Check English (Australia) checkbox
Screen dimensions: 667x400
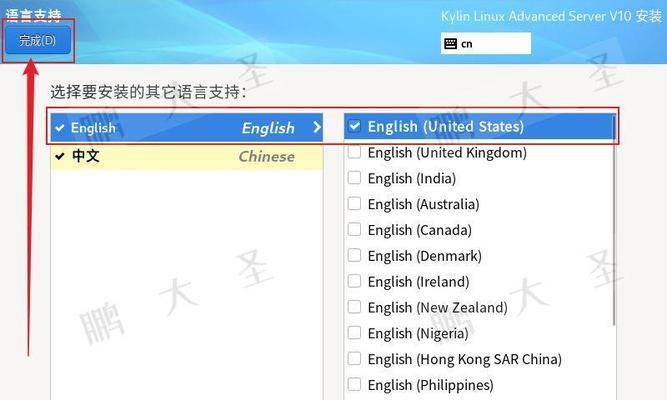pos(354,203)
